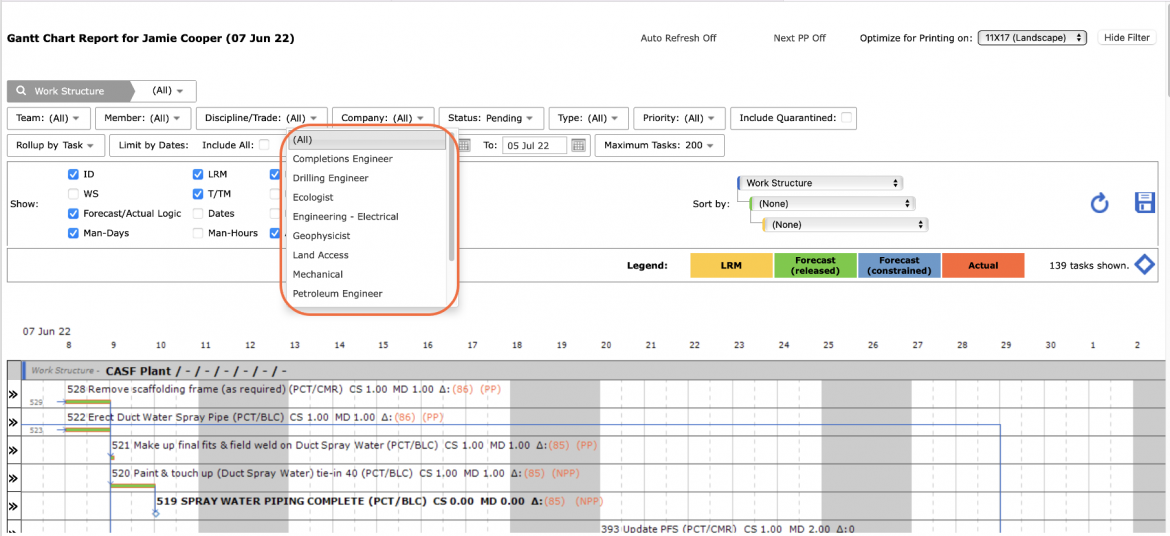Click the blue floppy disk save icon
Image resolution: width=1170 pixels, height=536 pixels.
(1145, 202)
